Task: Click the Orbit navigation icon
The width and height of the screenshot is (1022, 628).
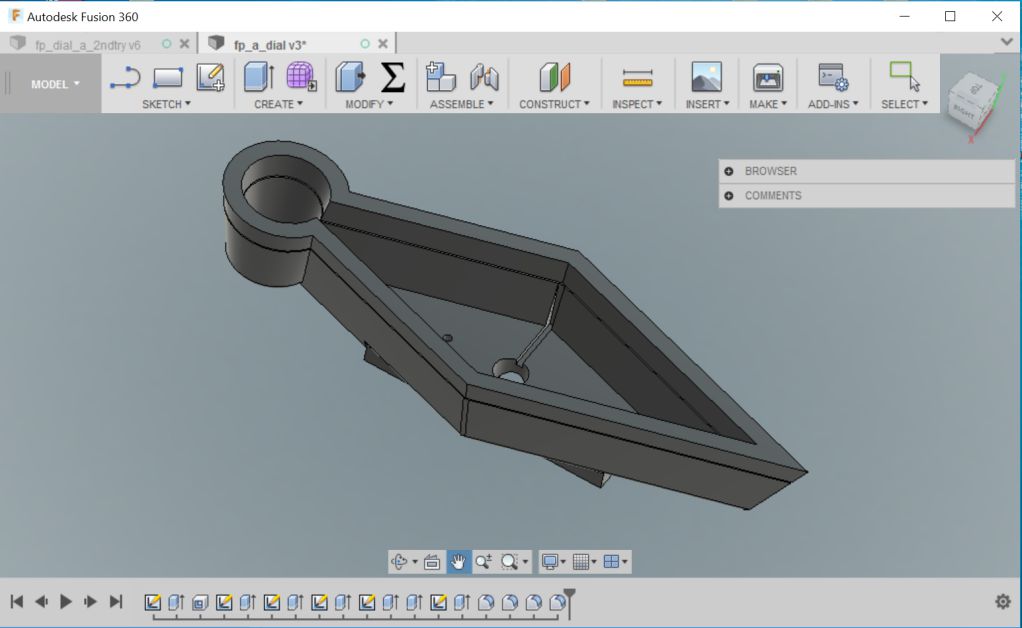Action: [x=399, y=562]
